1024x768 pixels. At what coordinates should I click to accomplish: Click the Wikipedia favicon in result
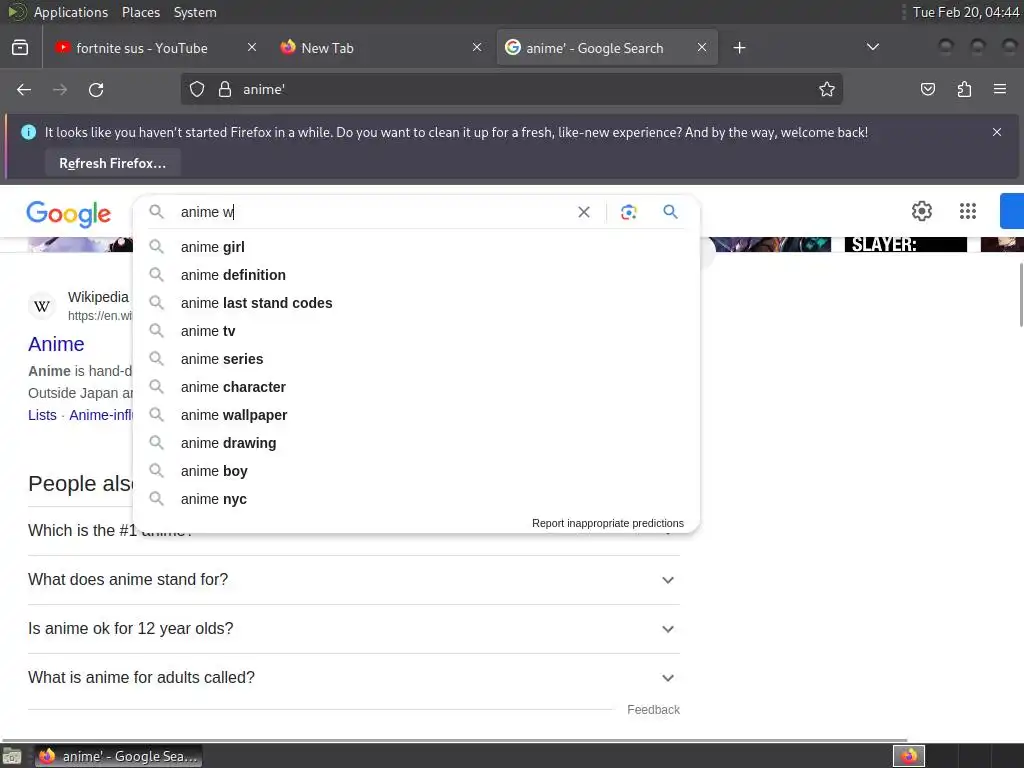pos(42,306)
